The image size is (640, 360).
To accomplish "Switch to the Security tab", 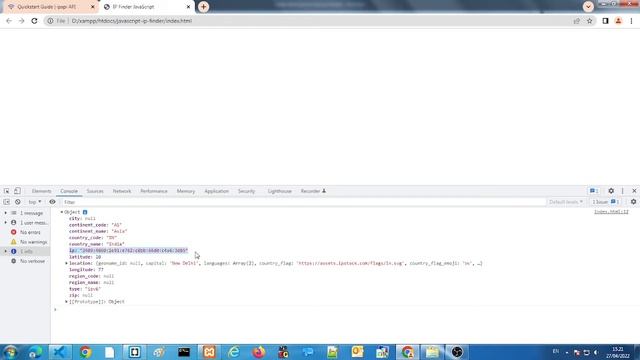I will 247,191.
